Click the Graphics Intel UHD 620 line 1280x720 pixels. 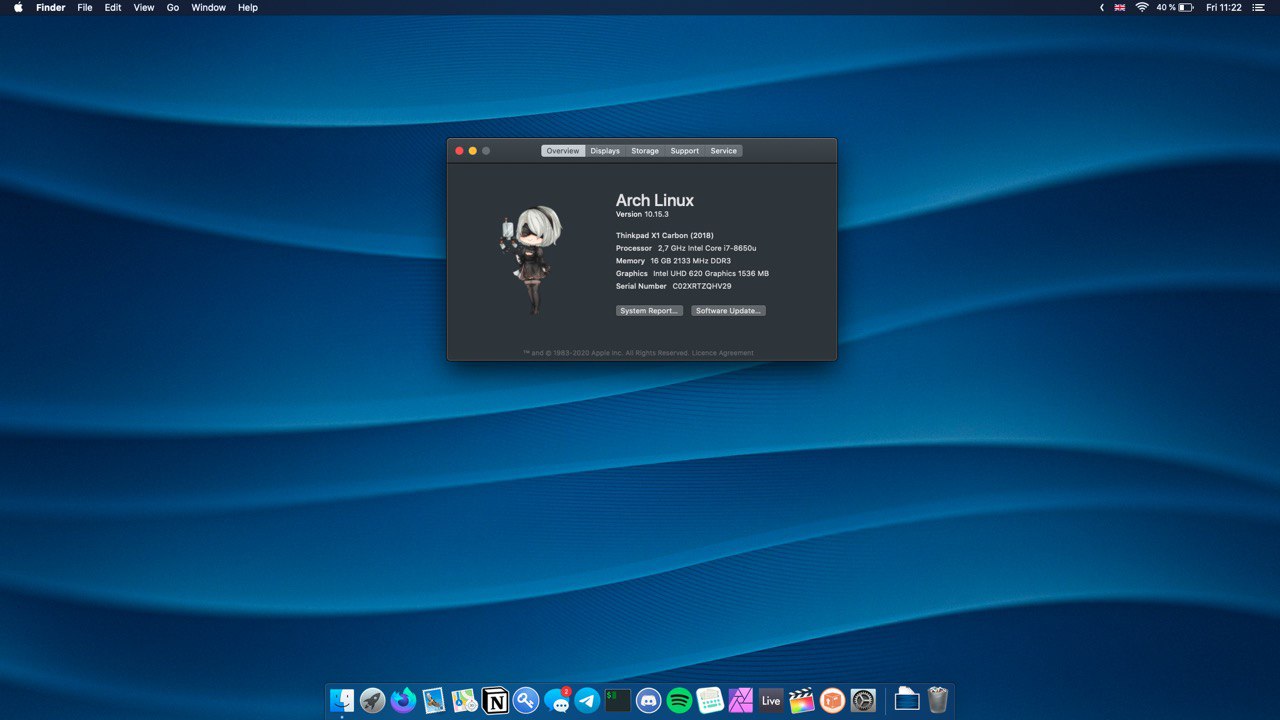pos(692,273)
